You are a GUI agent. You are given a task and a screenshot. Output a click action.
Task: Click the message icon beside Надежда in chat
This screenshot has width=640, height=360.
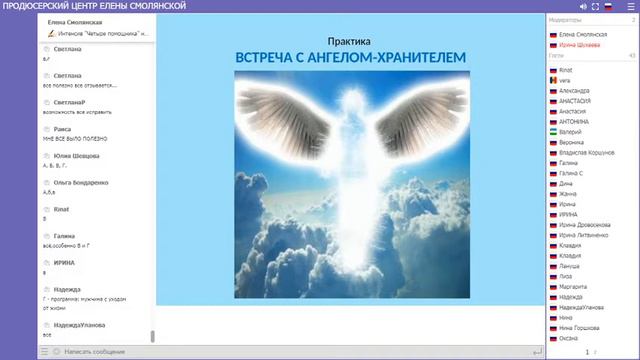point(47,289)
